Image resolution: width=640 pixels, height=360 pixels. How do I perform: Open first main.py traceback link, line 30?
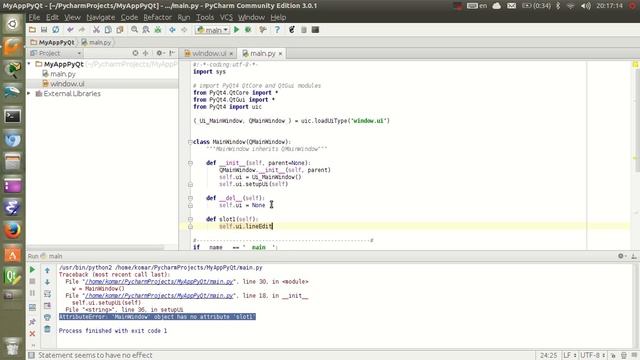pyautogui.click(x=159, y=282)
